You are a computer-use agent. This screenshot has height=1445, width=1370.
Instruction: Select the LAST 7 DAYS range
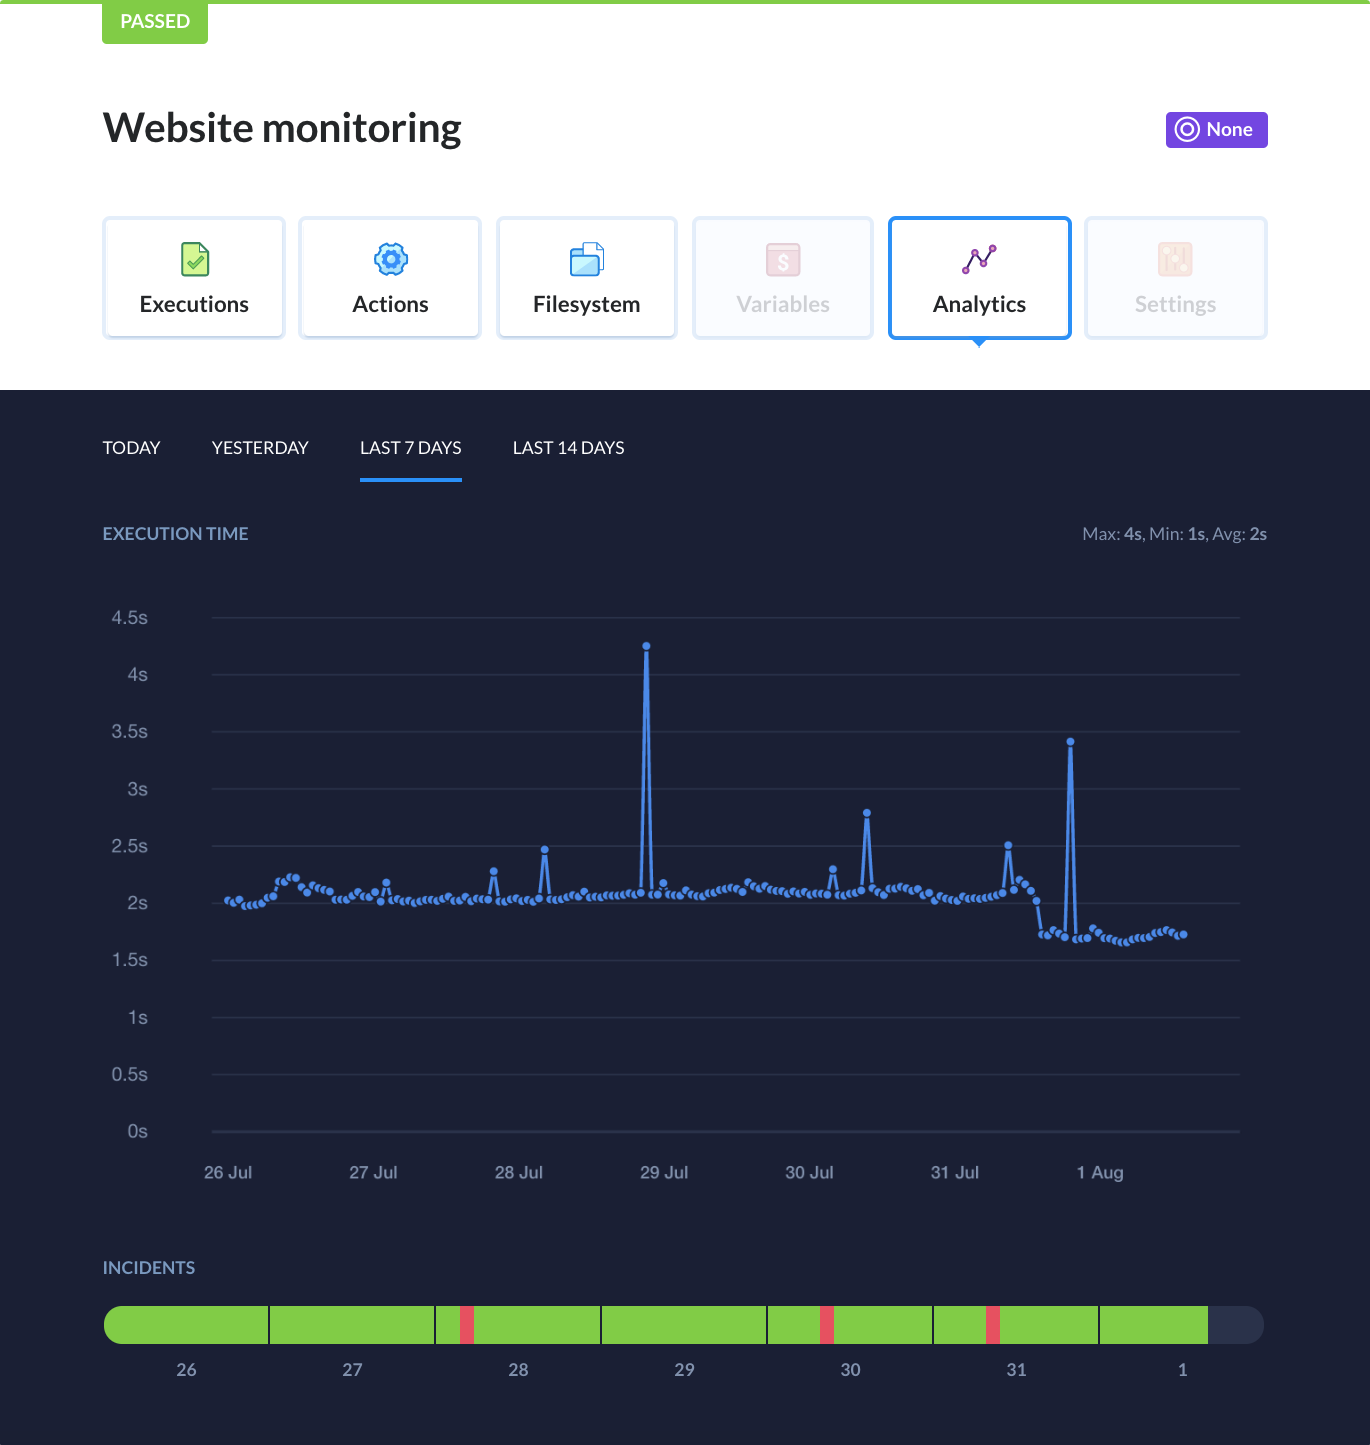pos(411,448)
